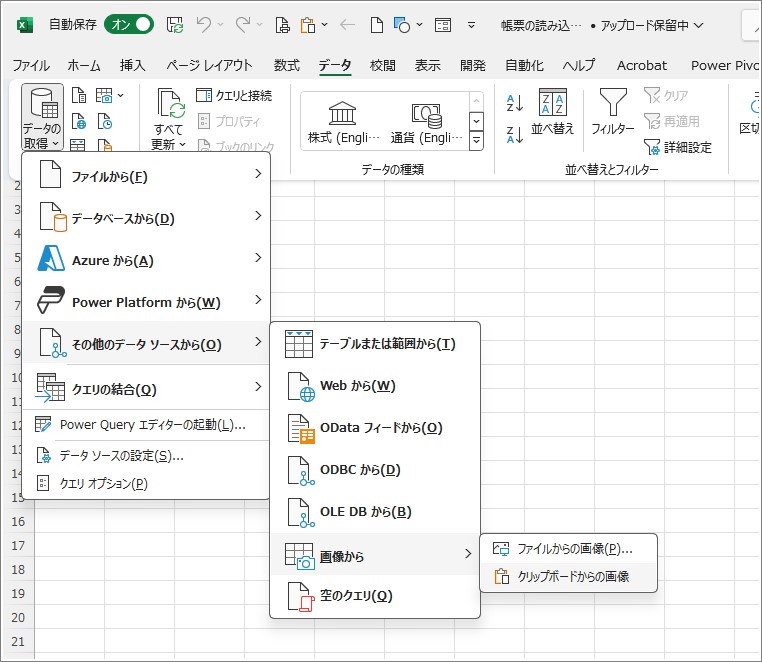Image resolution: width=762 pixels, height=662 pixels.
Task: Click the from text/CSV icon in ribbon
Action: point(79,95)
